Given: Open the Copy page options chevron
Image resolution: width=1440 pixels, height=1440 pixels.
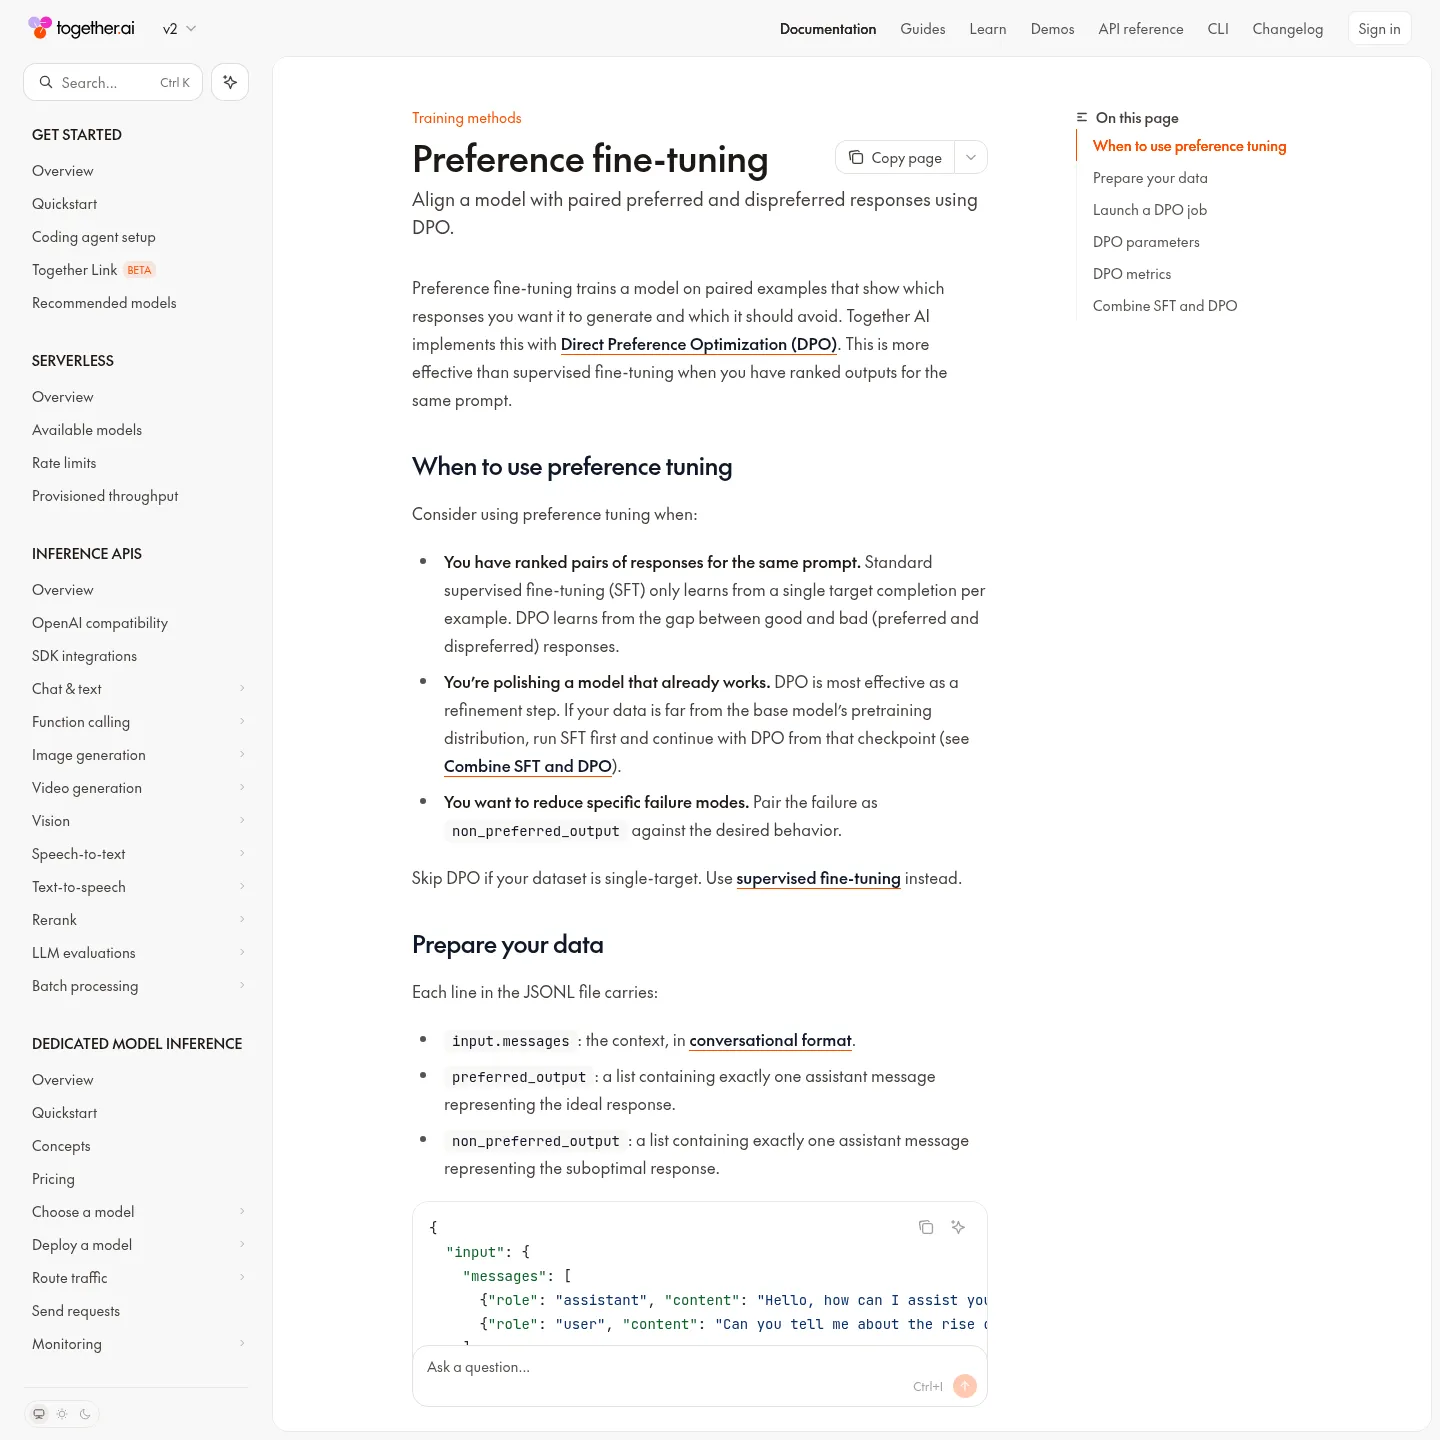Looking at the screenshot, I should coord(971,157).
